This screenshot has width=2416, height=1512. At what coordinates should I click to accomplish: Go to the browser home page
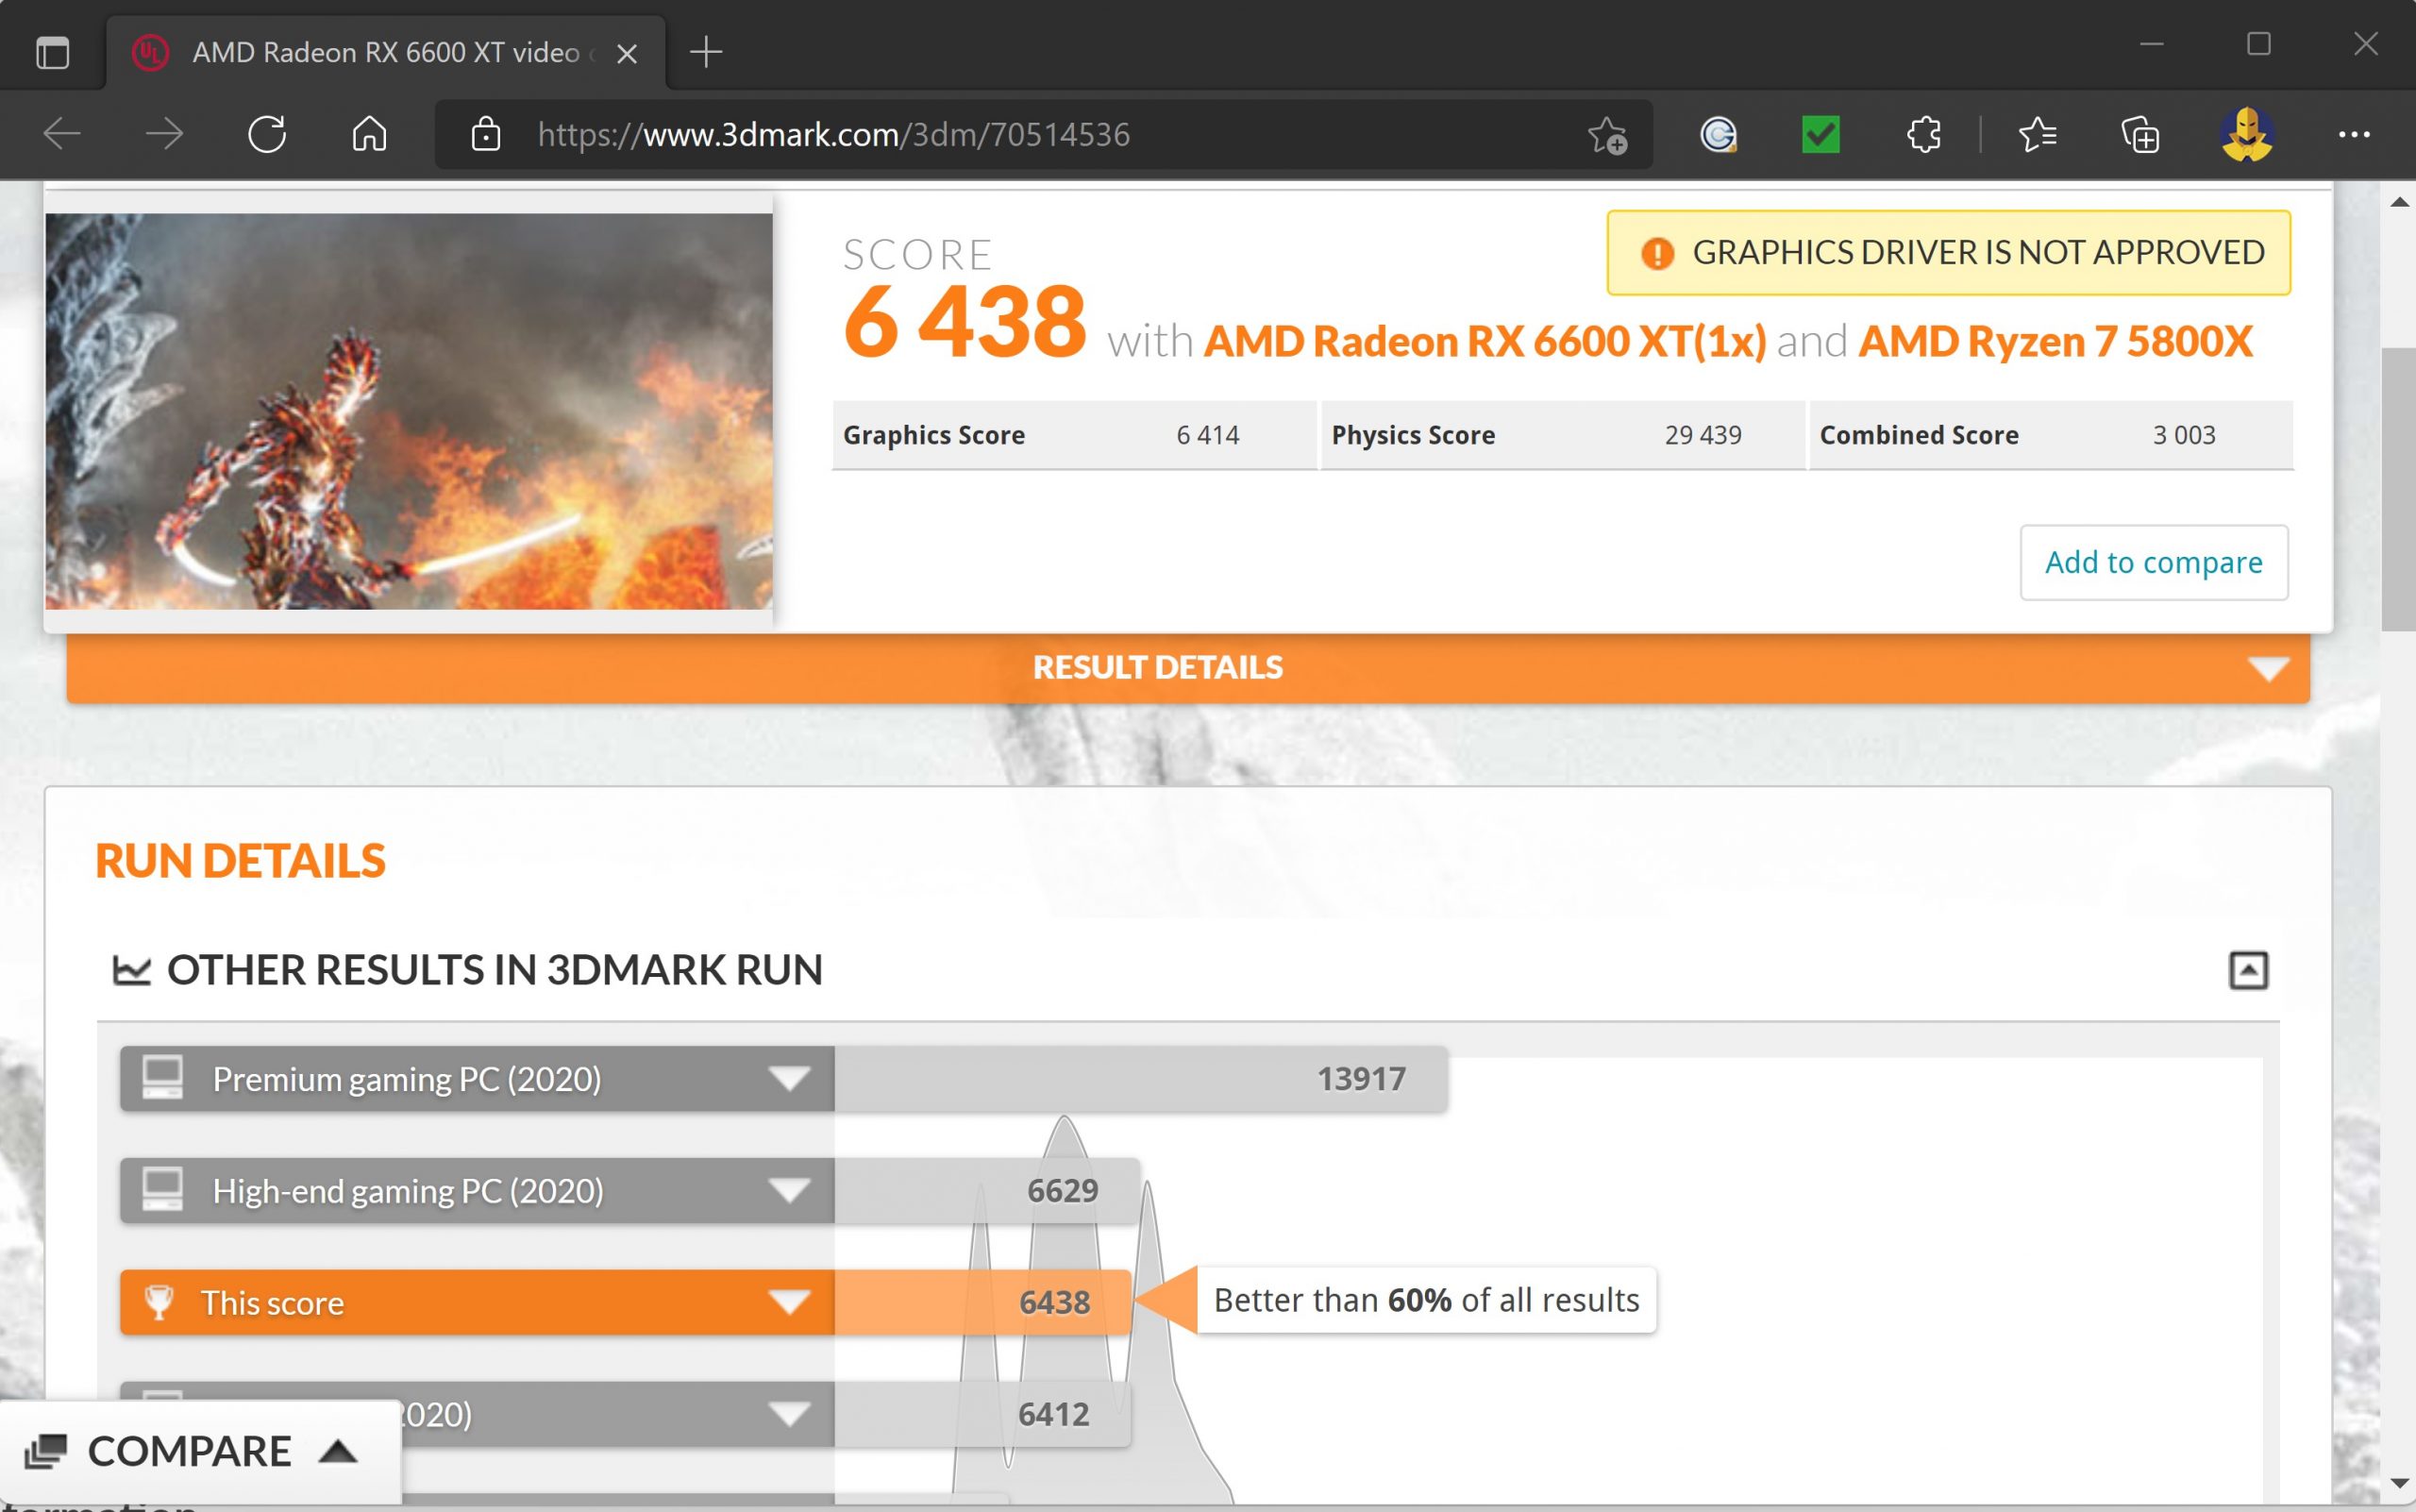pyautogui.click(x=369, y=134)
